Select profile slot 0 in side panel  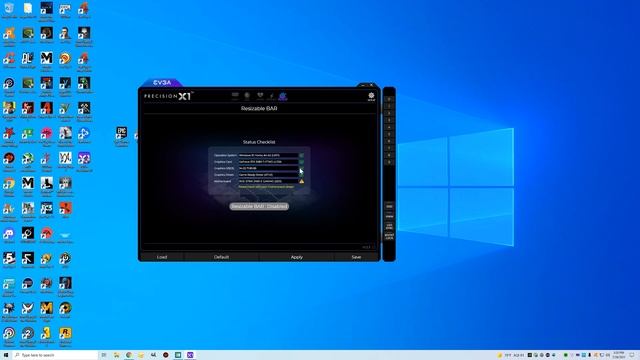pos(389,99)
